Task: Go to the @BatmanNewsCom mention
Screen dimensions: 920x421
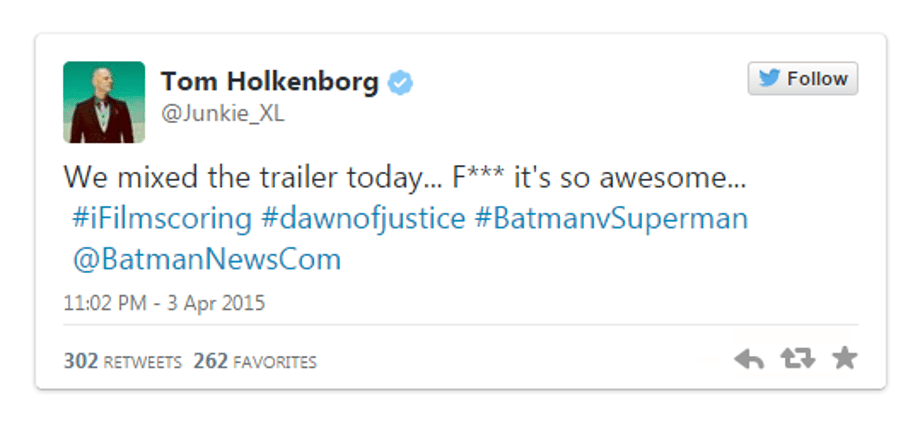Action: click(x=207, y=260)
